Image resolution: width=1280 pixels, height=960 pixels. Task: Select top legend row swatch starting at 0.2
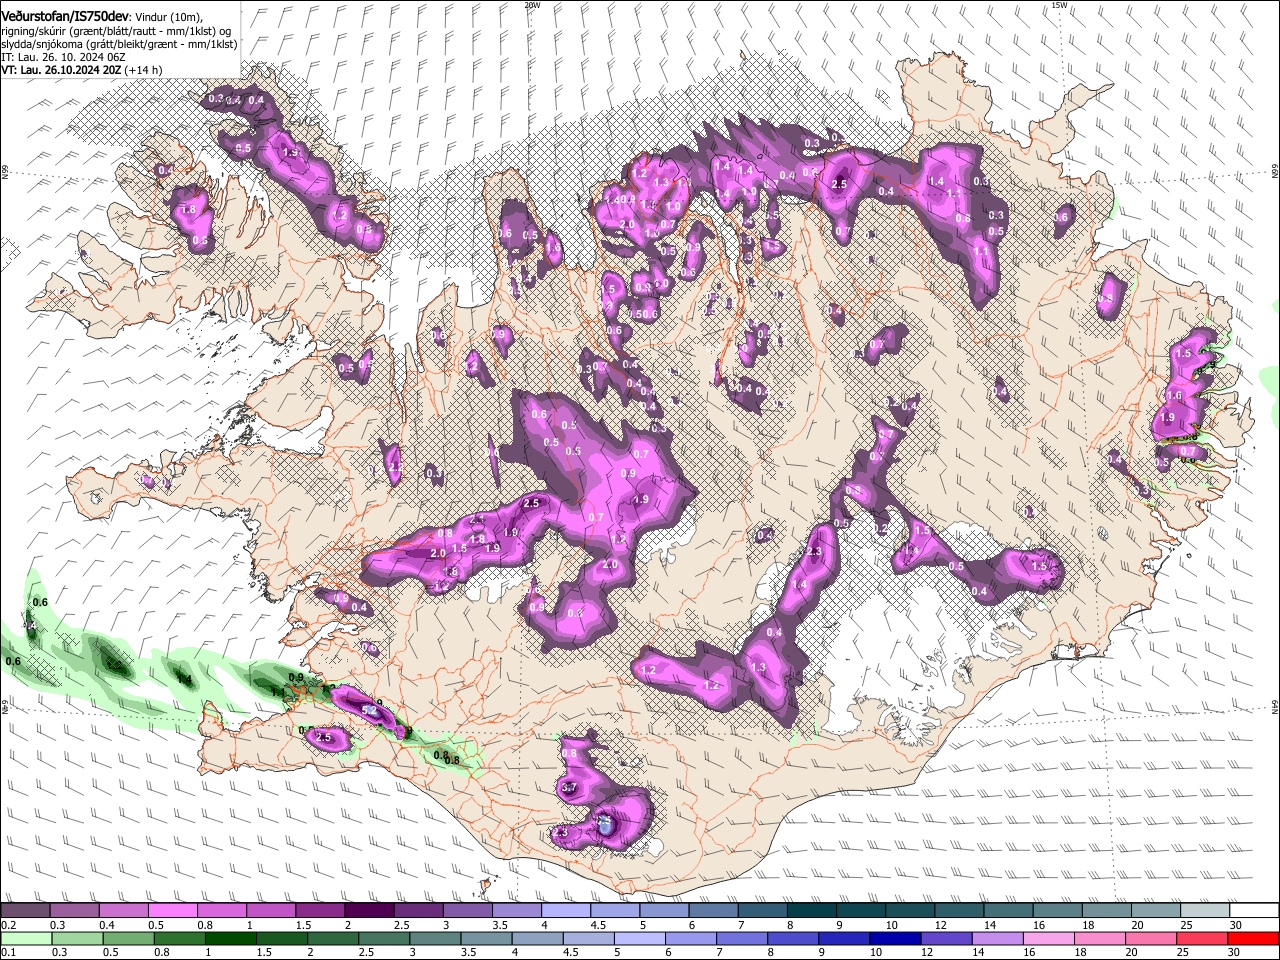pyautogui.click(x=25, y=911)
